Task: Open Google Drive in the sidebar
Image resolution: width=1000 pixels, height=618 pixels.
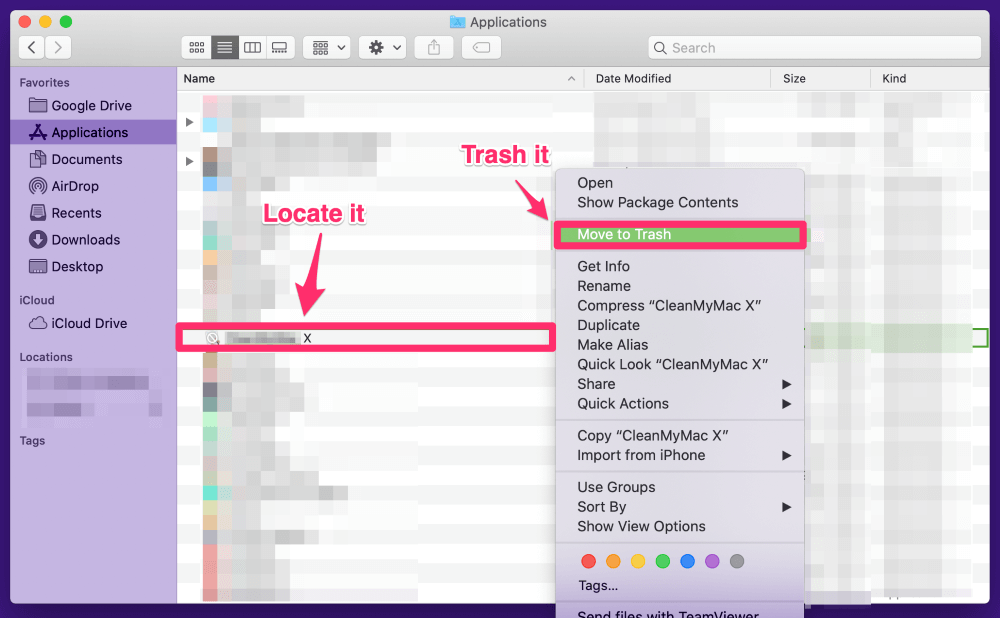Action: tap(93, 105)
